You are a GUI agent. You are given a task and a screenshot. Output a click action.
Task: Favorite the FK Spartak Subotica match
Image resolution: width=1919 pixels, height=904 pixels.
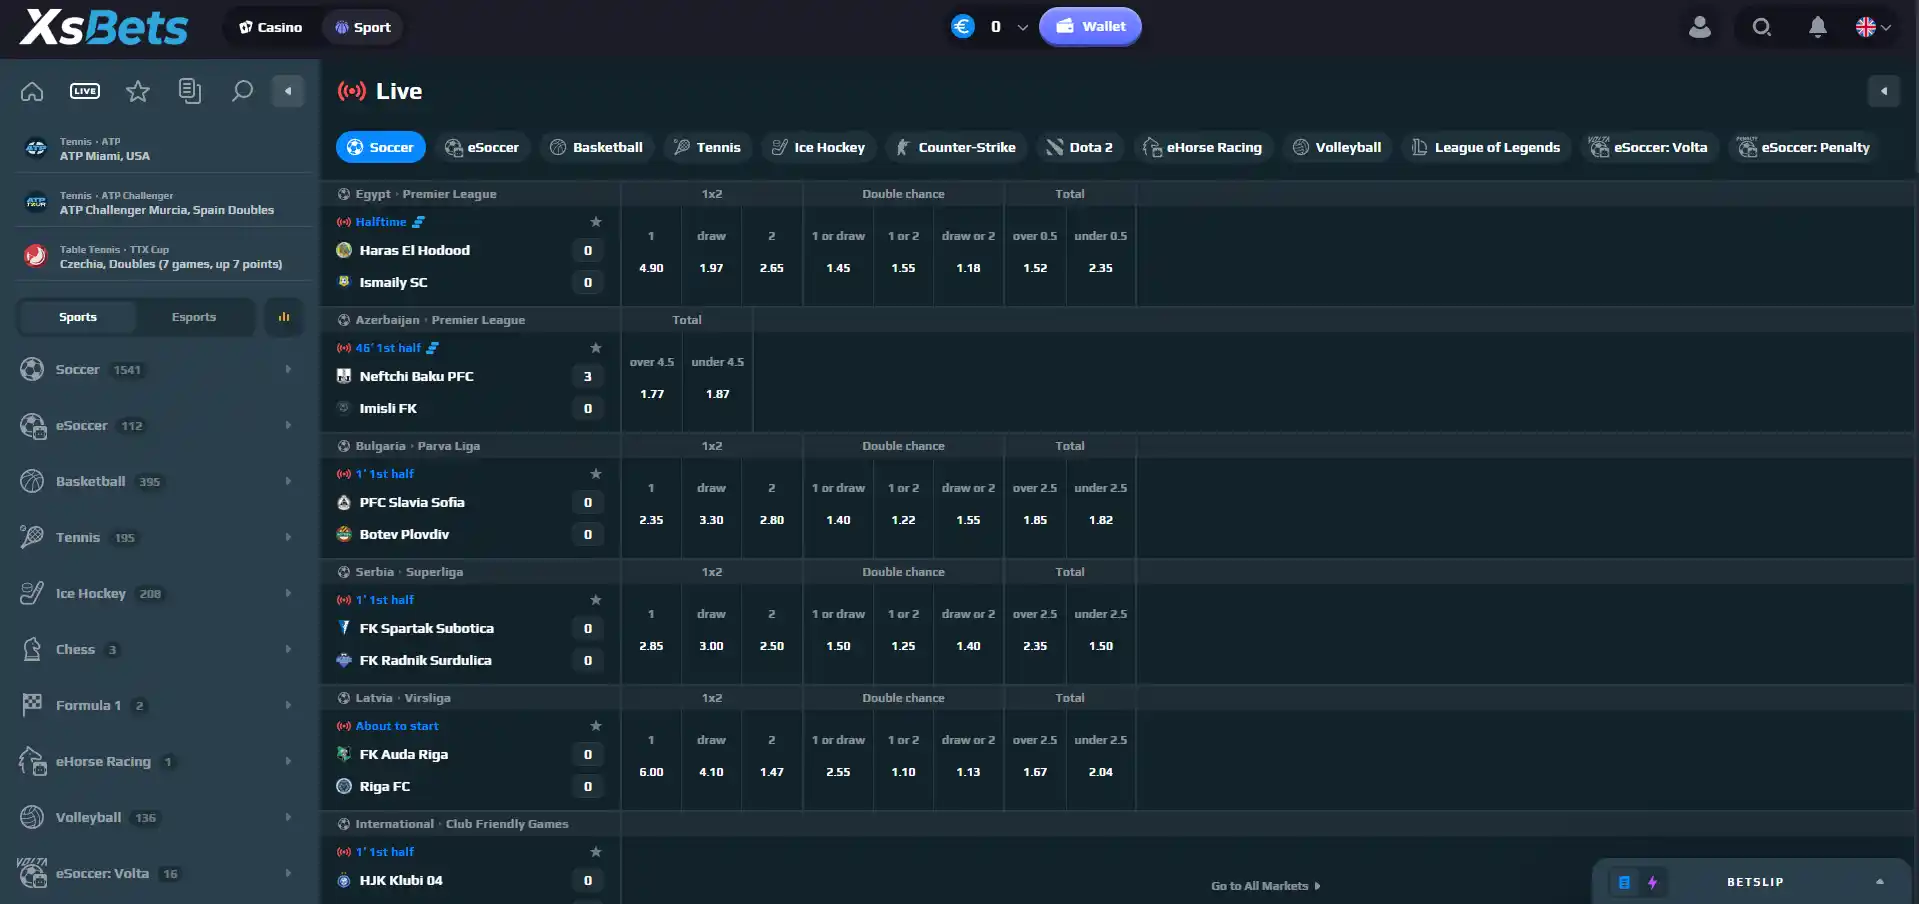[x=596, y=600]
